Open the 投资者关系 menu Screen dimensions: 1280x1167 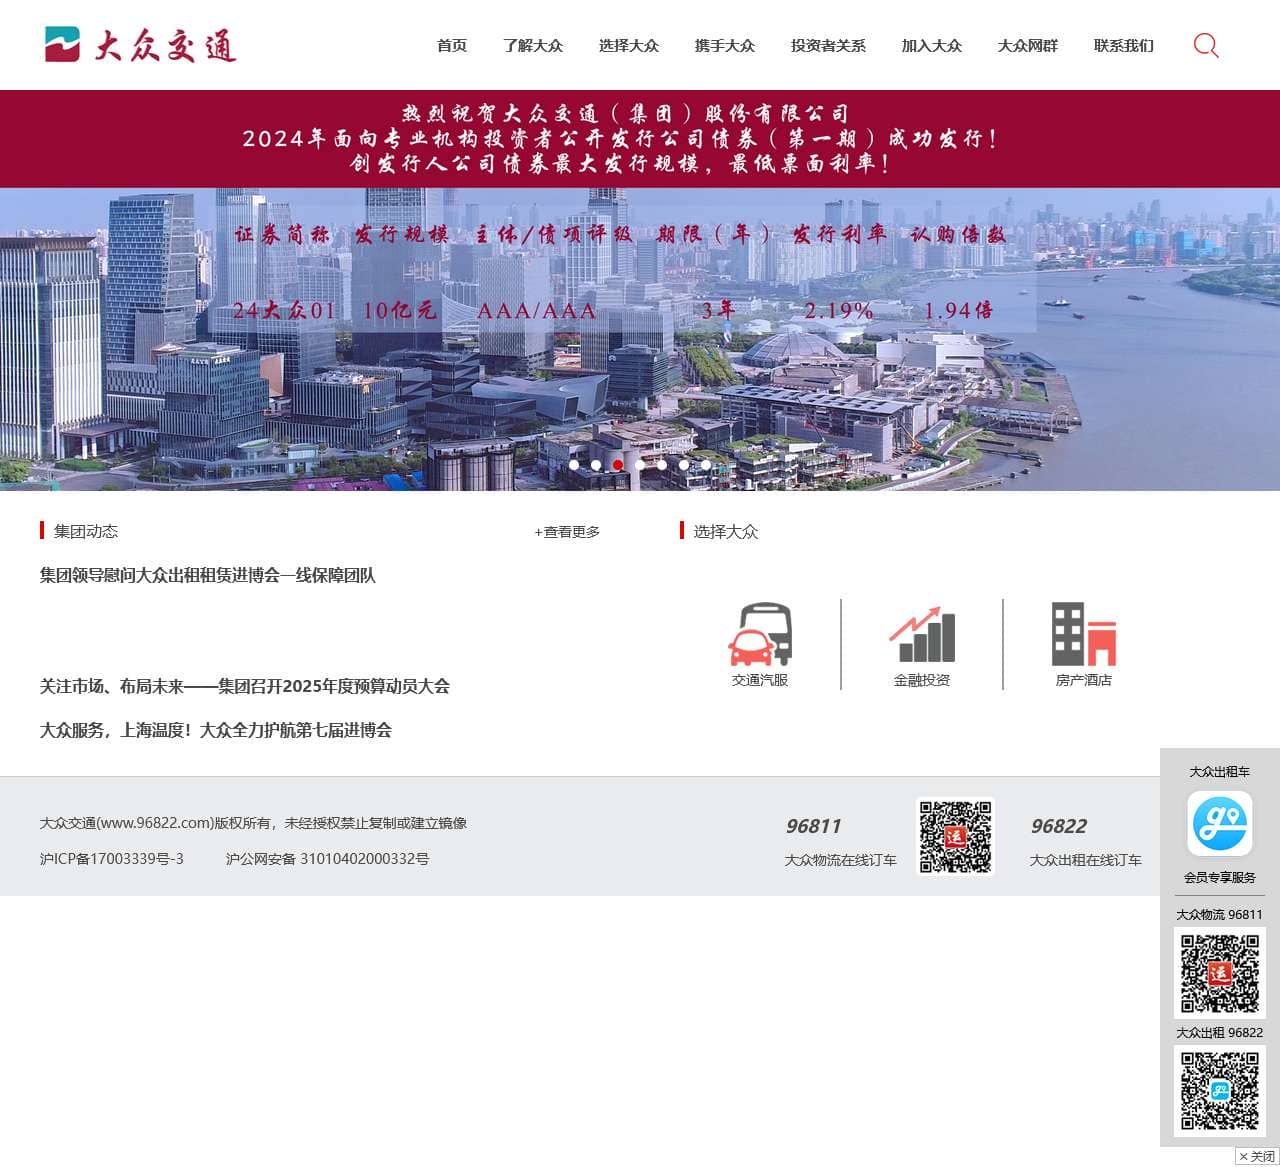(x=828, y=45)
